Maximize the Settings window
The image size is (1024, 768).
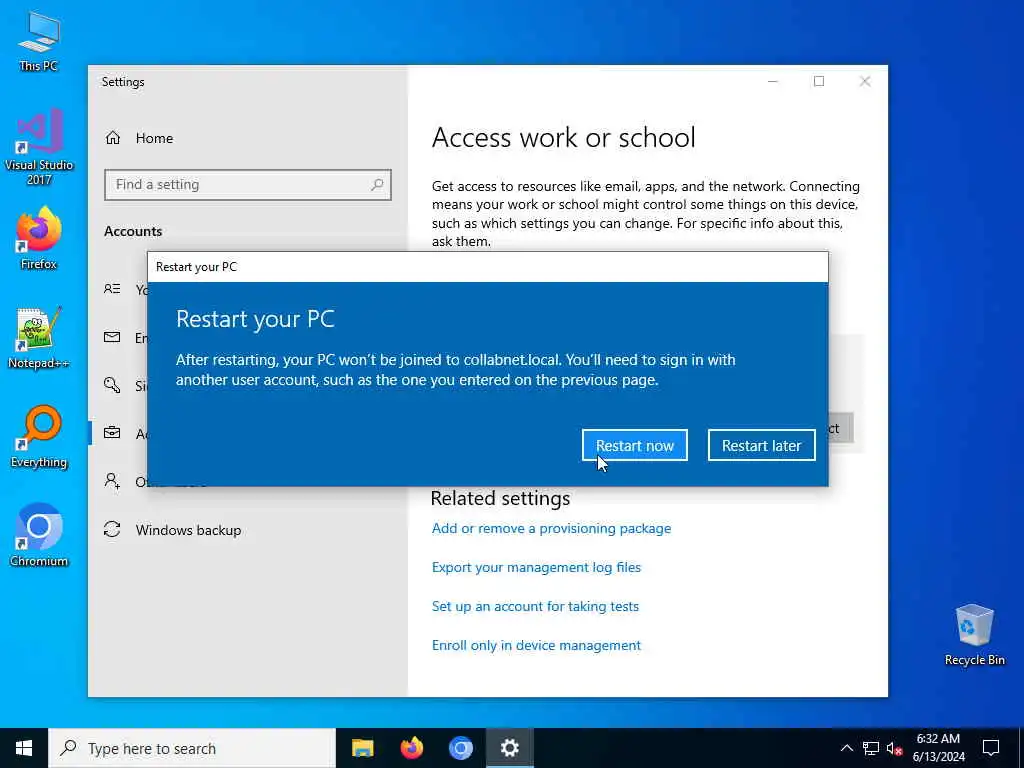point(819,82)
